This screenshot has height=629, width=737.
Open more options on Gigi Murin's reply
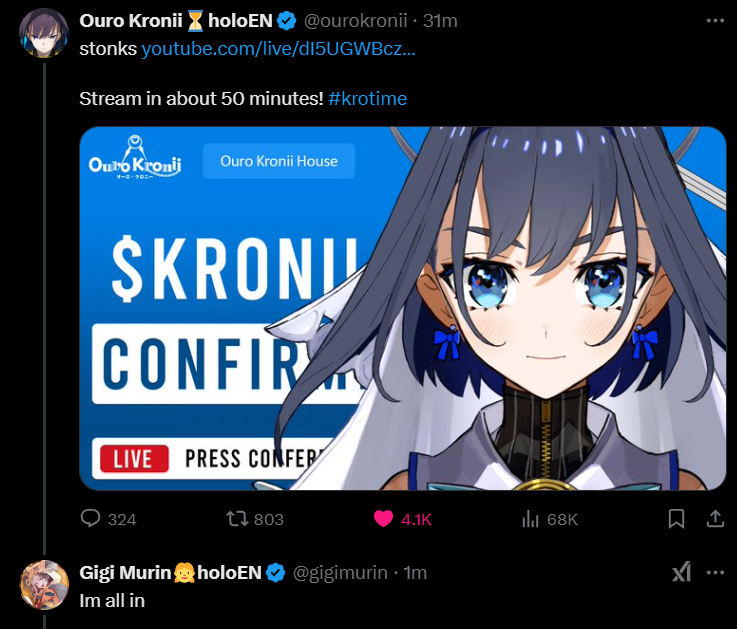point(715,573)
